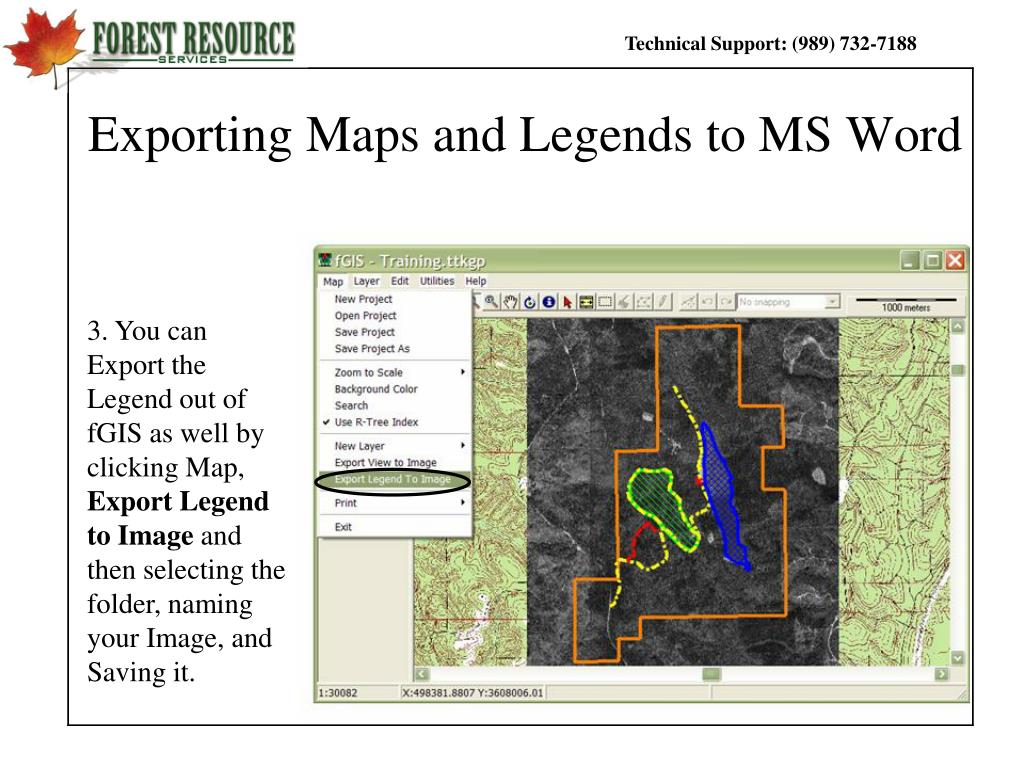Close the fGIS Training.ttkgp window
The height and width of the screenshot is (768, 1024).
coord(955,261)
